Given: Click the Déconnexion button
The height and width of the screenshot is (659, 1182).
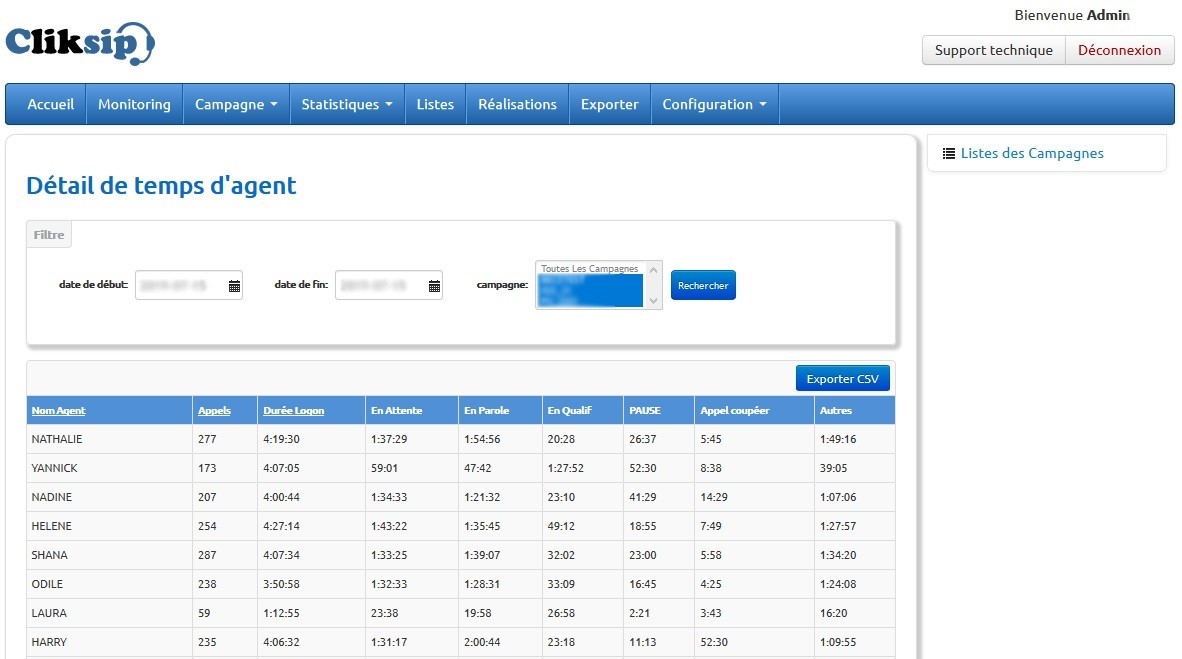Looking at the screenshot, I should pyautogui.click(x=1119, y=50).
